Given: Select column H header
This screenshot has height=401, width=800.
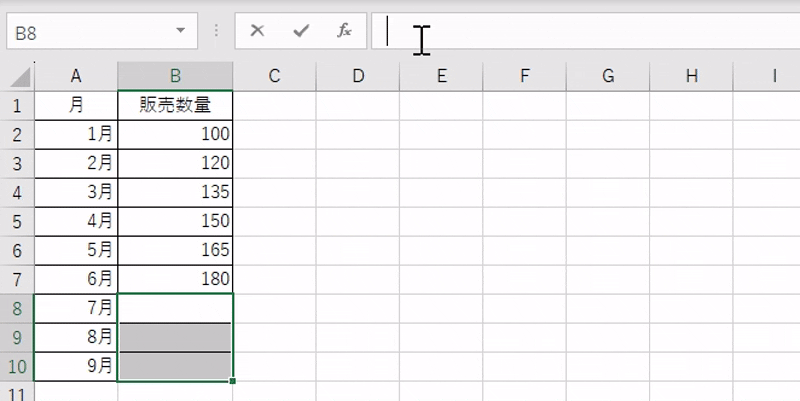Looking at the screenshot, I should (x=691, y=76).
